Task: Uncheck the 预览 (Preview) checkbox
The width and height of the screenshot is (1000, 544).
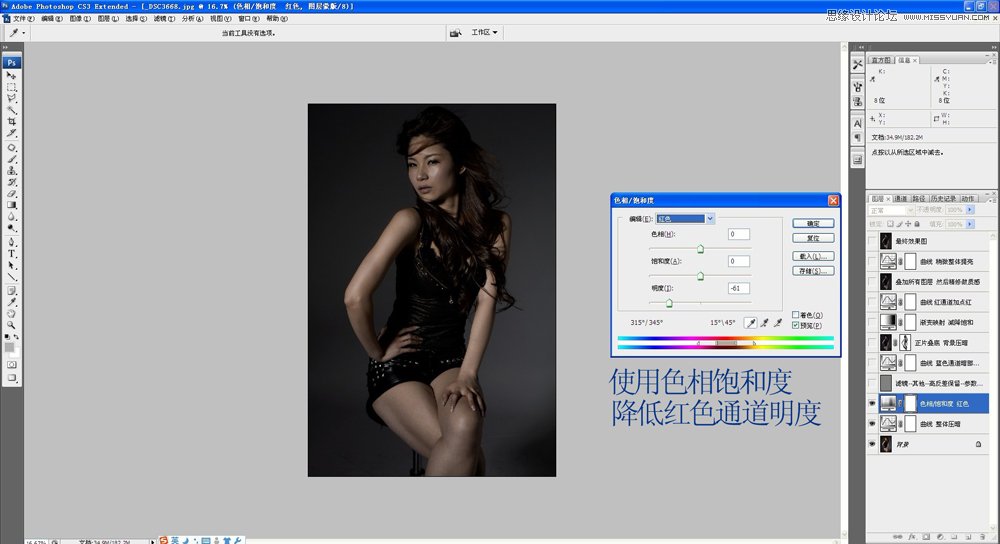Action: [796, 326]
